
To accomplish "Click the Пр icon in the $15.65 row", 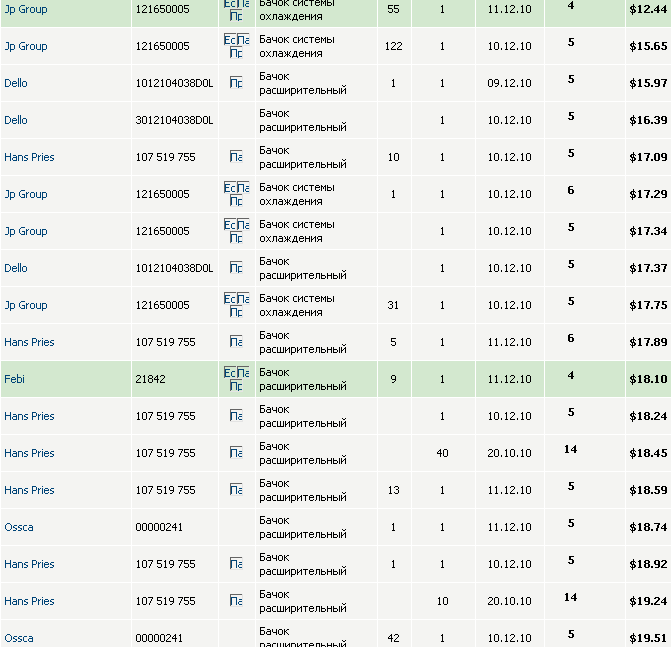I will 236,53.
